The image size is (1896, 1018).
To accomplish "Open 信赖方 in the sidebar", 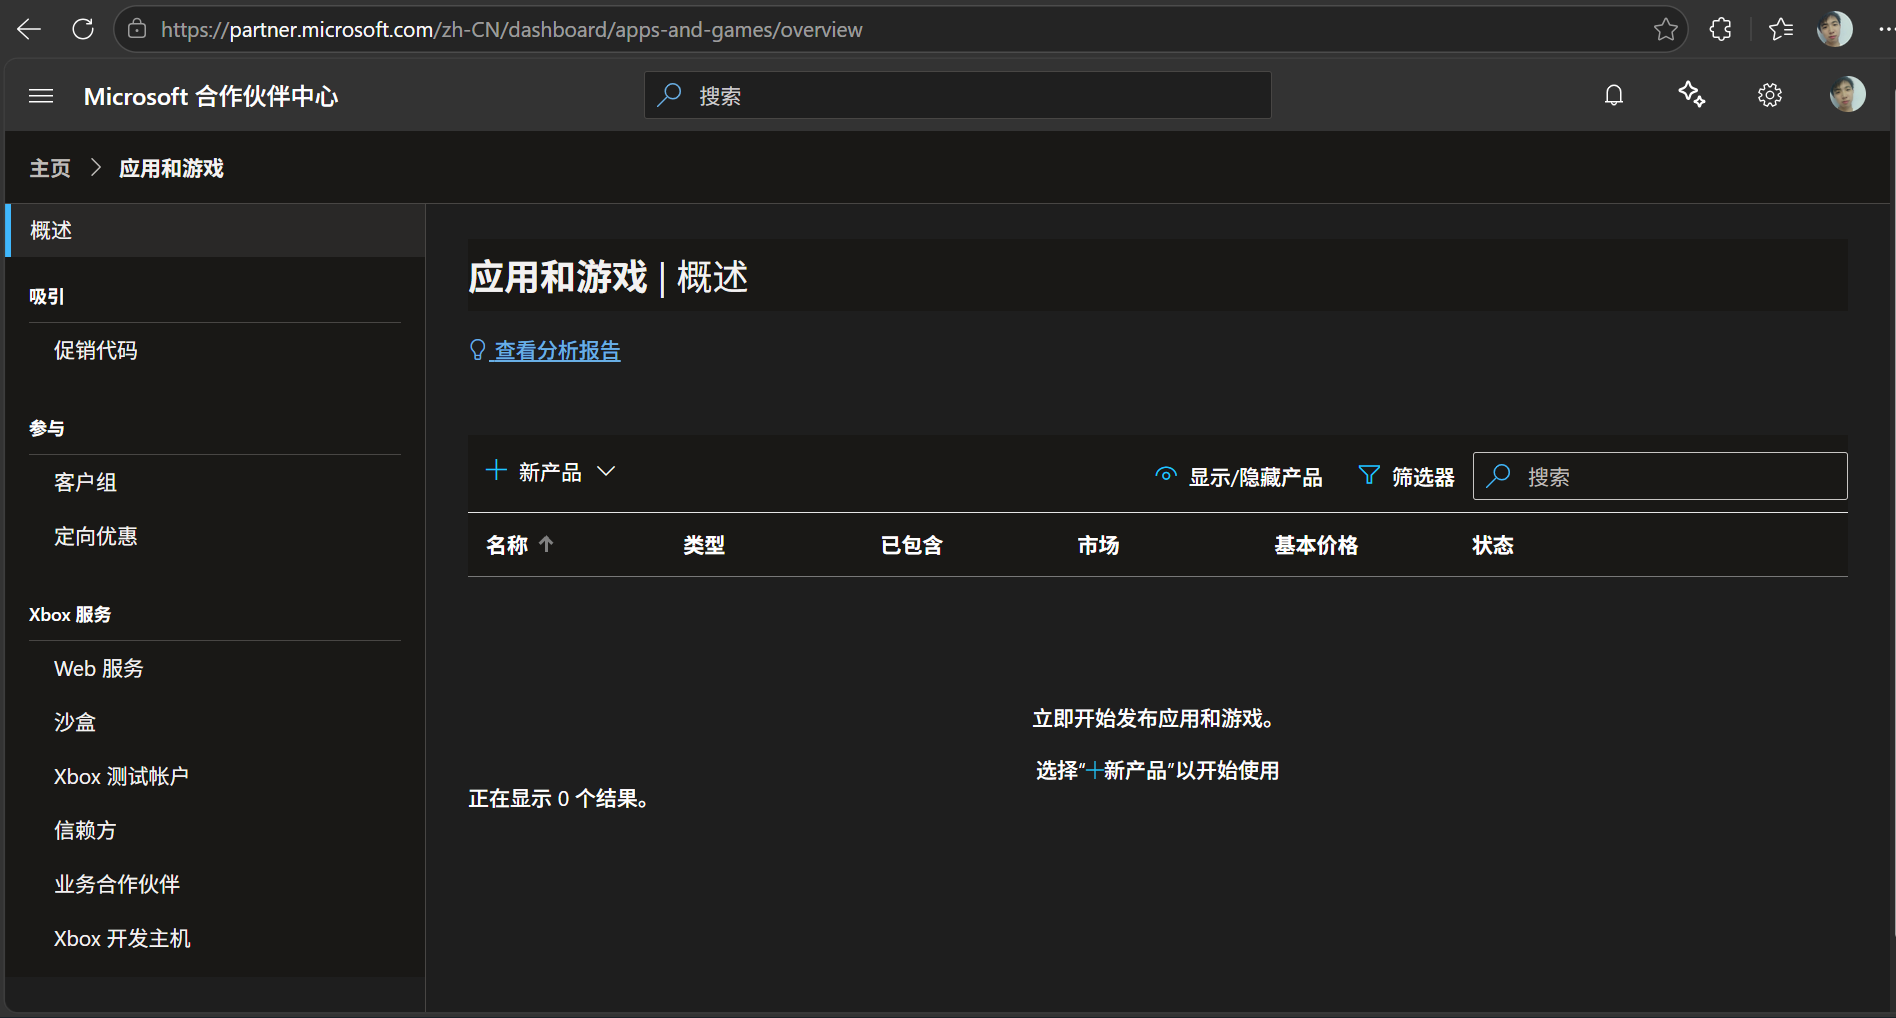I will [85, 830].
